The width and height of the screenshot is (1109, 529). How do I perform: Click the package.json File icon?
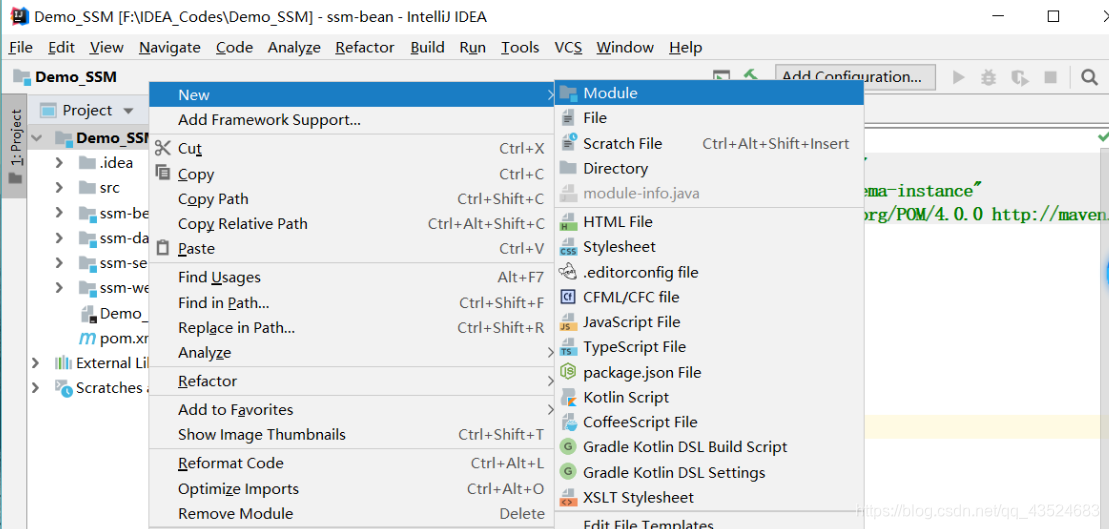pos(568,372)
